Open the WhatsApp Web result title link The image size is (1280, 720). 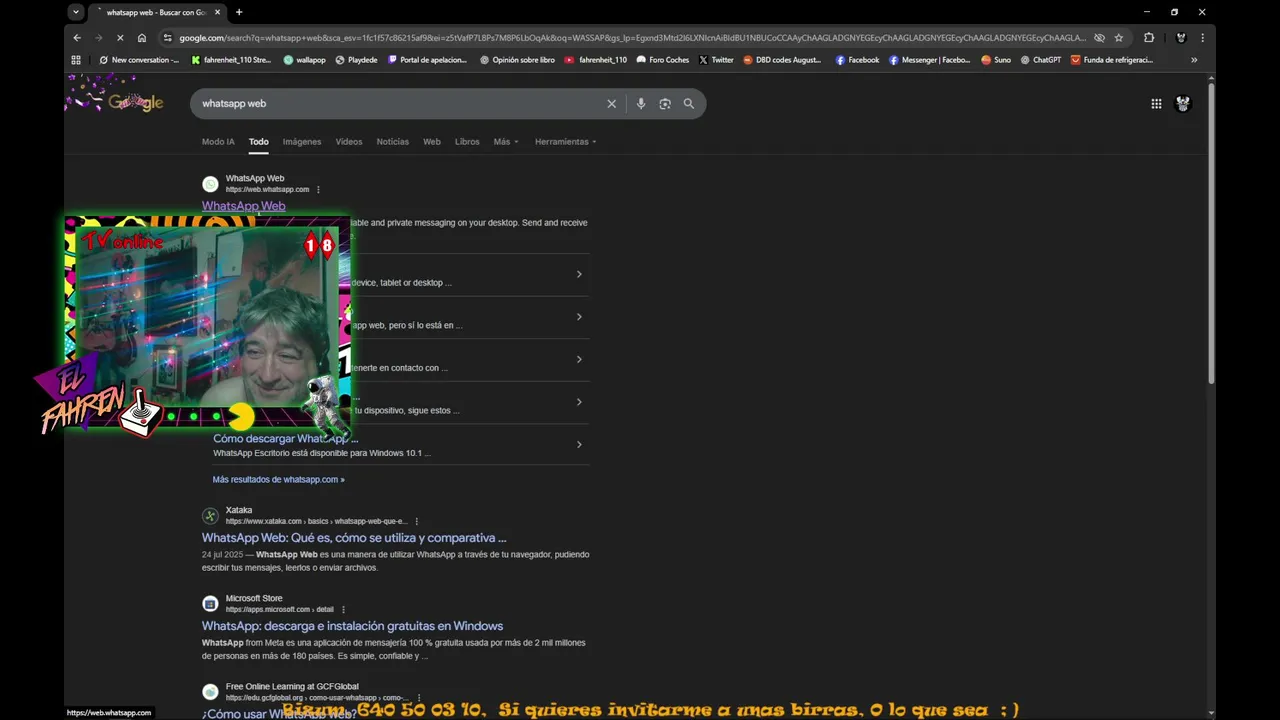click(x=243, y=206)
